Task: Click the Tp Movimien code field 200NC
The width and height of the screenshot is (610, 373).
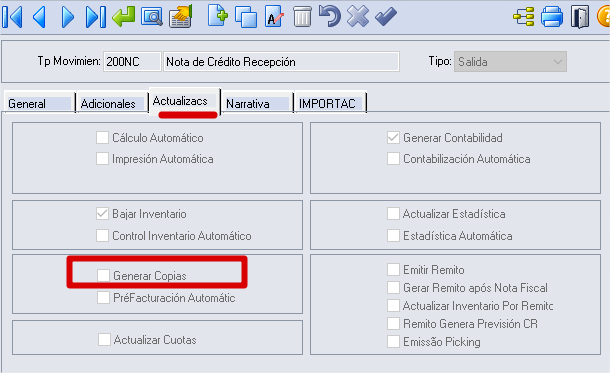Action: 132,61
